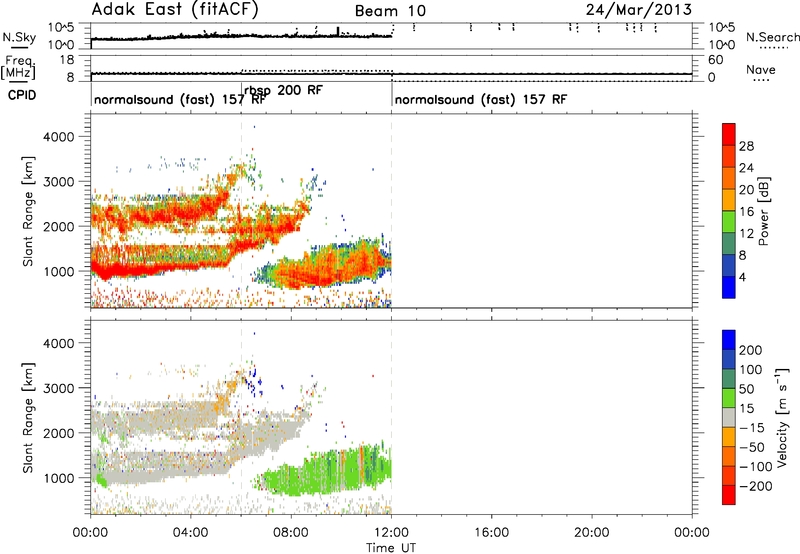The image size is (800, 554).
Task: Click 'Slant Range [km]' label of power panel
Action: pyautogui.click(x=28, y=211)
